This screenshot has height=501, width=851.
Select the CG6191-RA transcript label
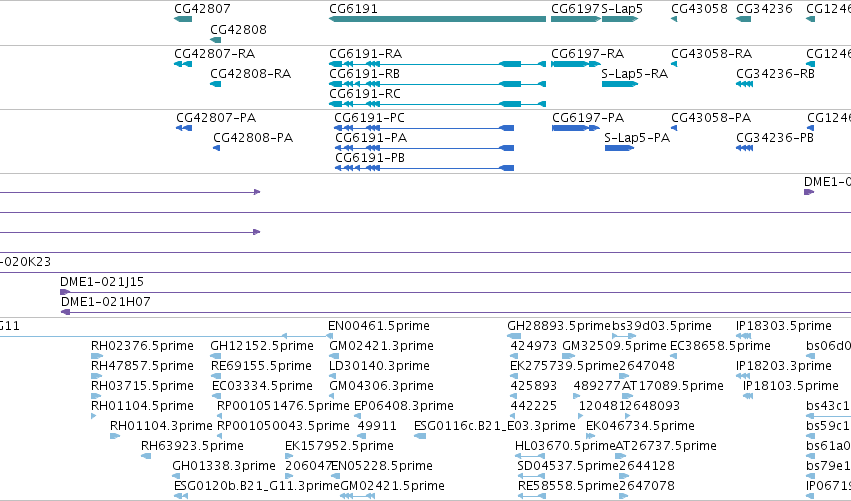pos(365,54)
